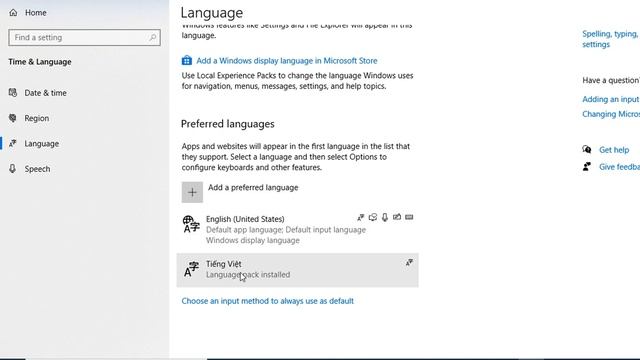This screenshot has height=360, width=640.
Task: Open Choose an input method default link
Action: (x=268, y=301)
